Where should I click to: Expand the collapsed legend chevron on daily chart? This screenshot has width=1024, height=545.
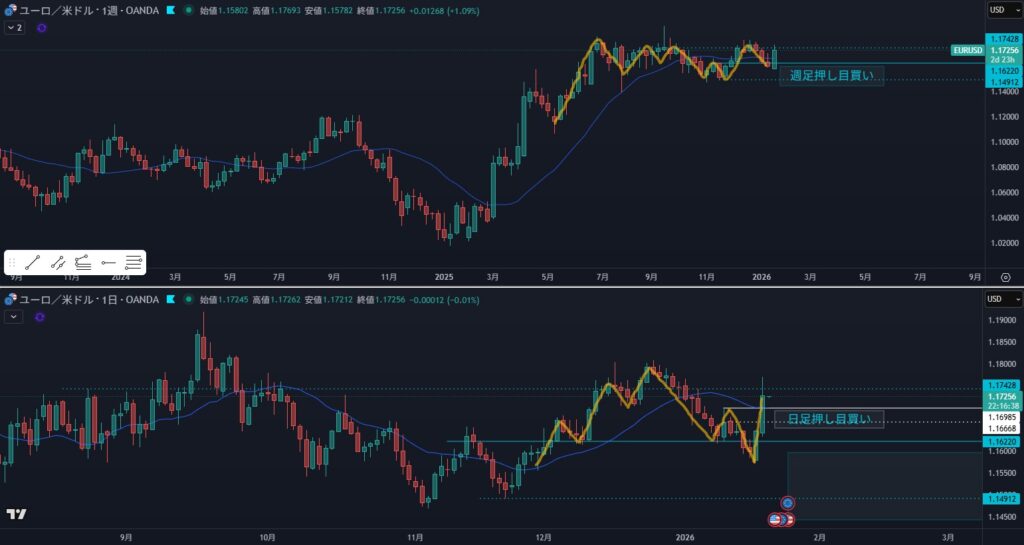[x=14, y=317]
